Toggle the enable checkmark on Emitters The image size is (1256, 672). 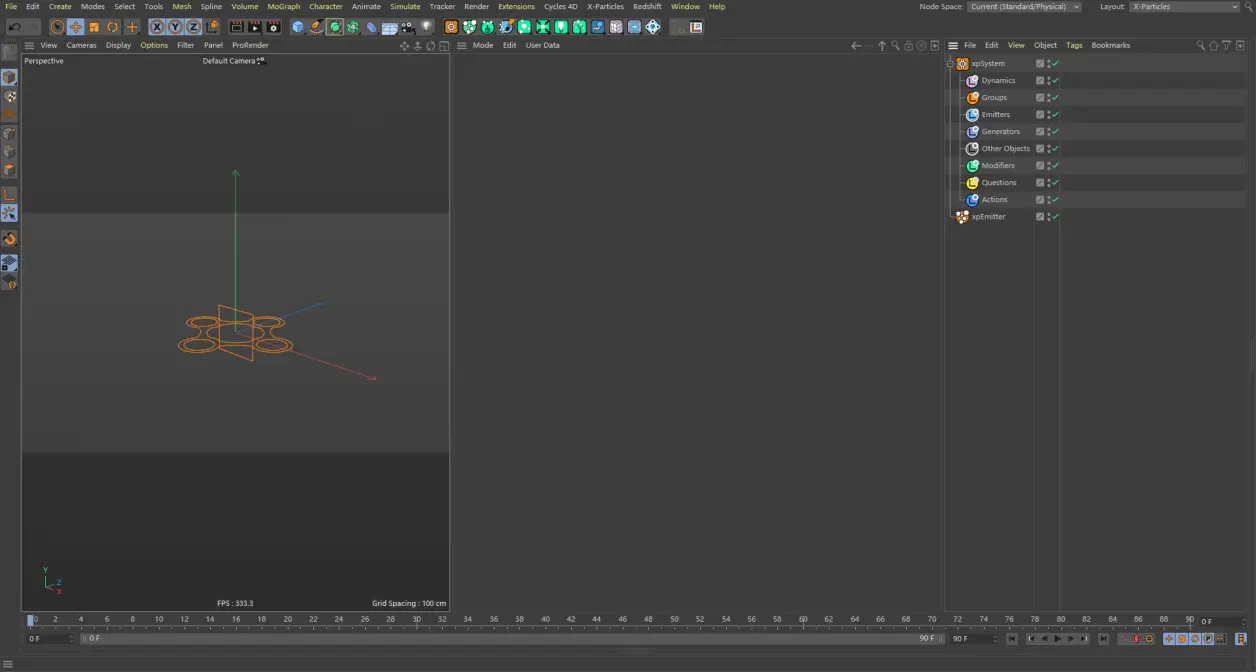tap(1054, 114)
